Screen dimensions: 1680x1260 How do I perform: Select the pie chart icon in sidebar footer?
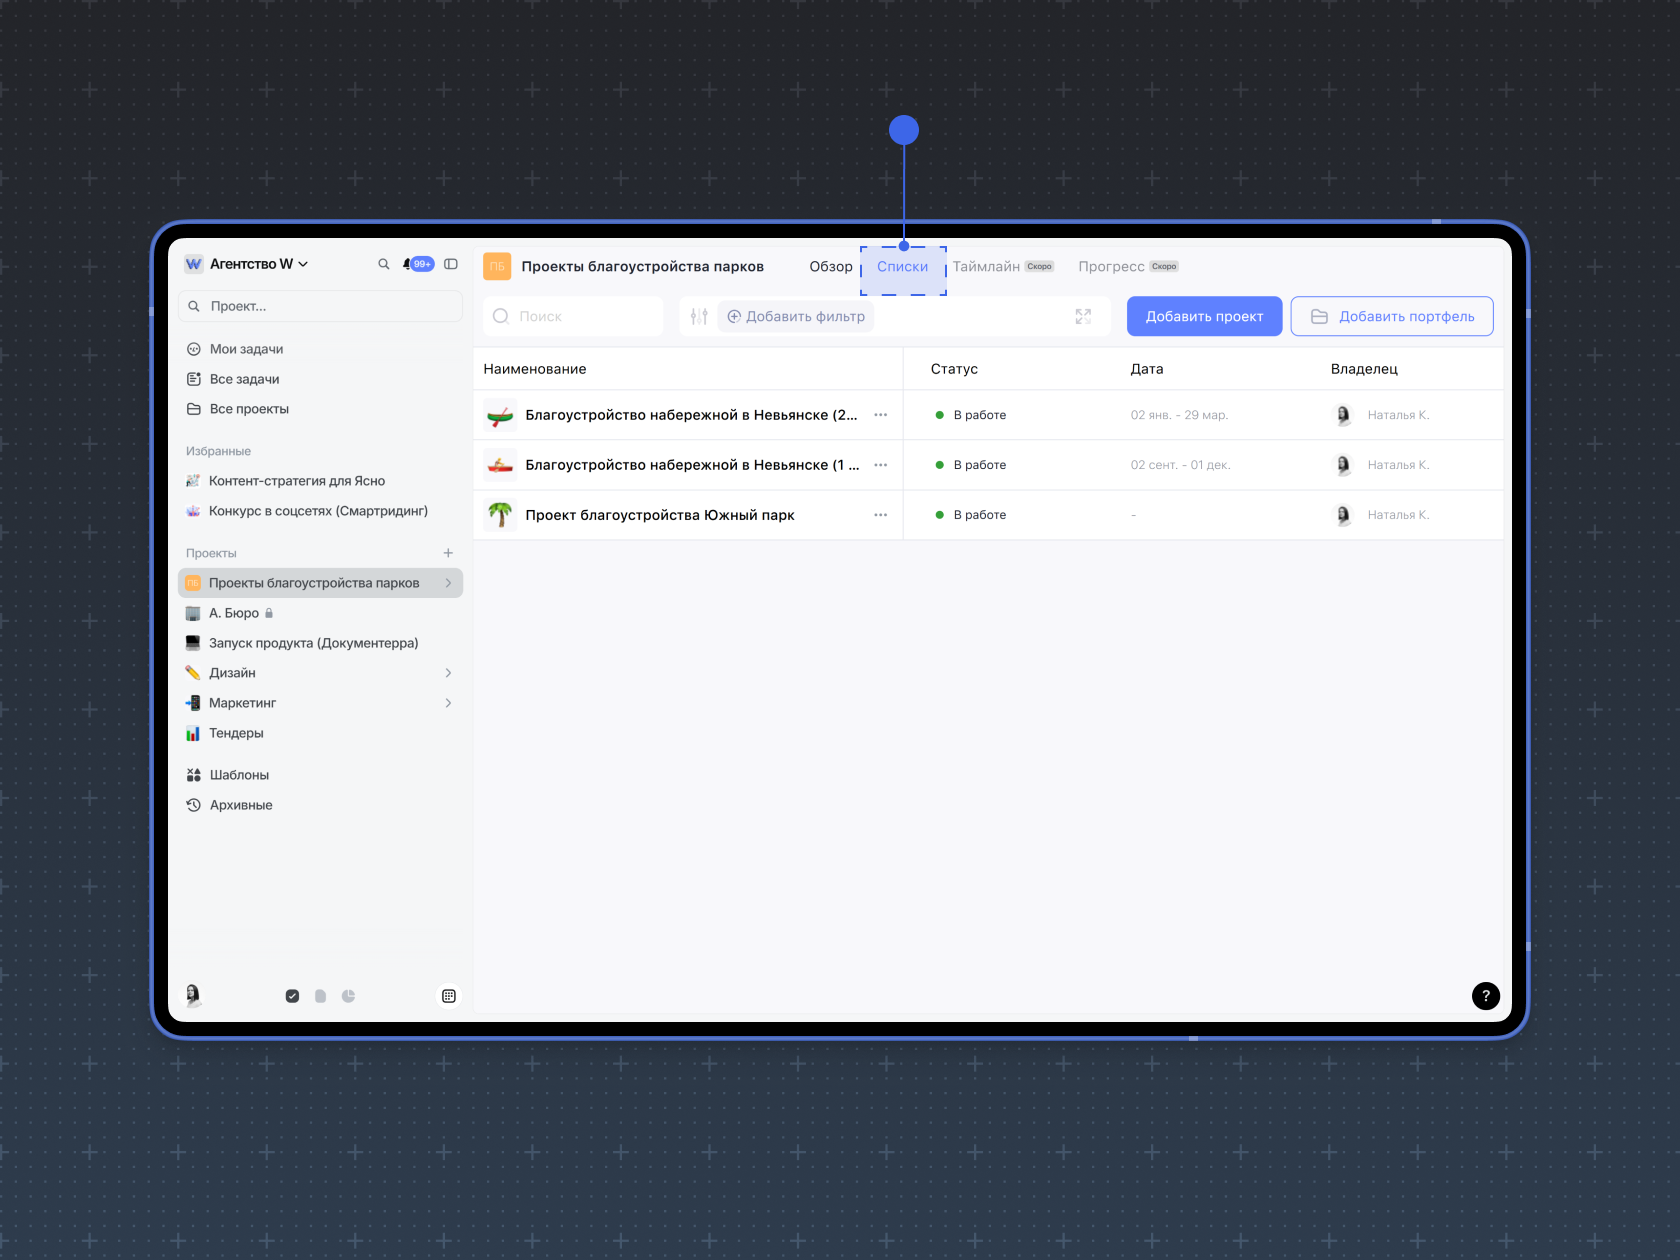click(348, 996)
